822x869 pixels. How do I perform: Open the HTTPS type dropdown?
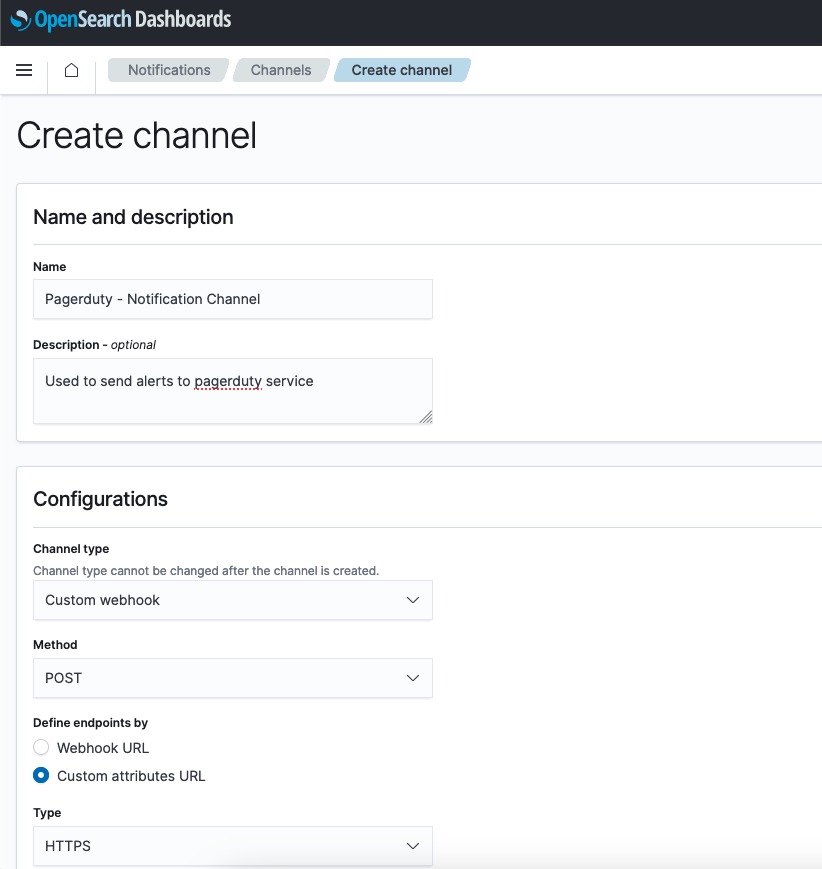click(x=233, y=846)
